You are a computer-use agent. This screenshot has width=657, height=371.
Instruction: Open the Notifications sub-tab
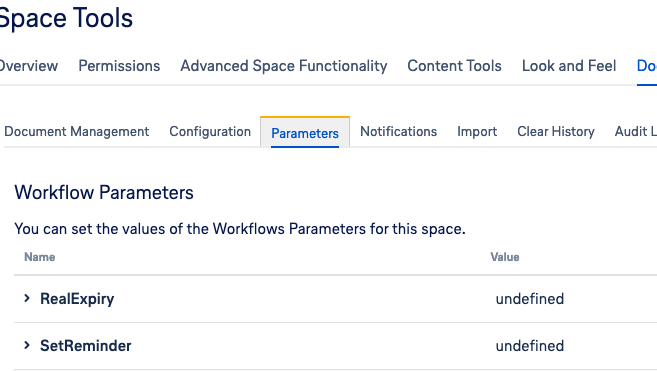coord(398,132)
